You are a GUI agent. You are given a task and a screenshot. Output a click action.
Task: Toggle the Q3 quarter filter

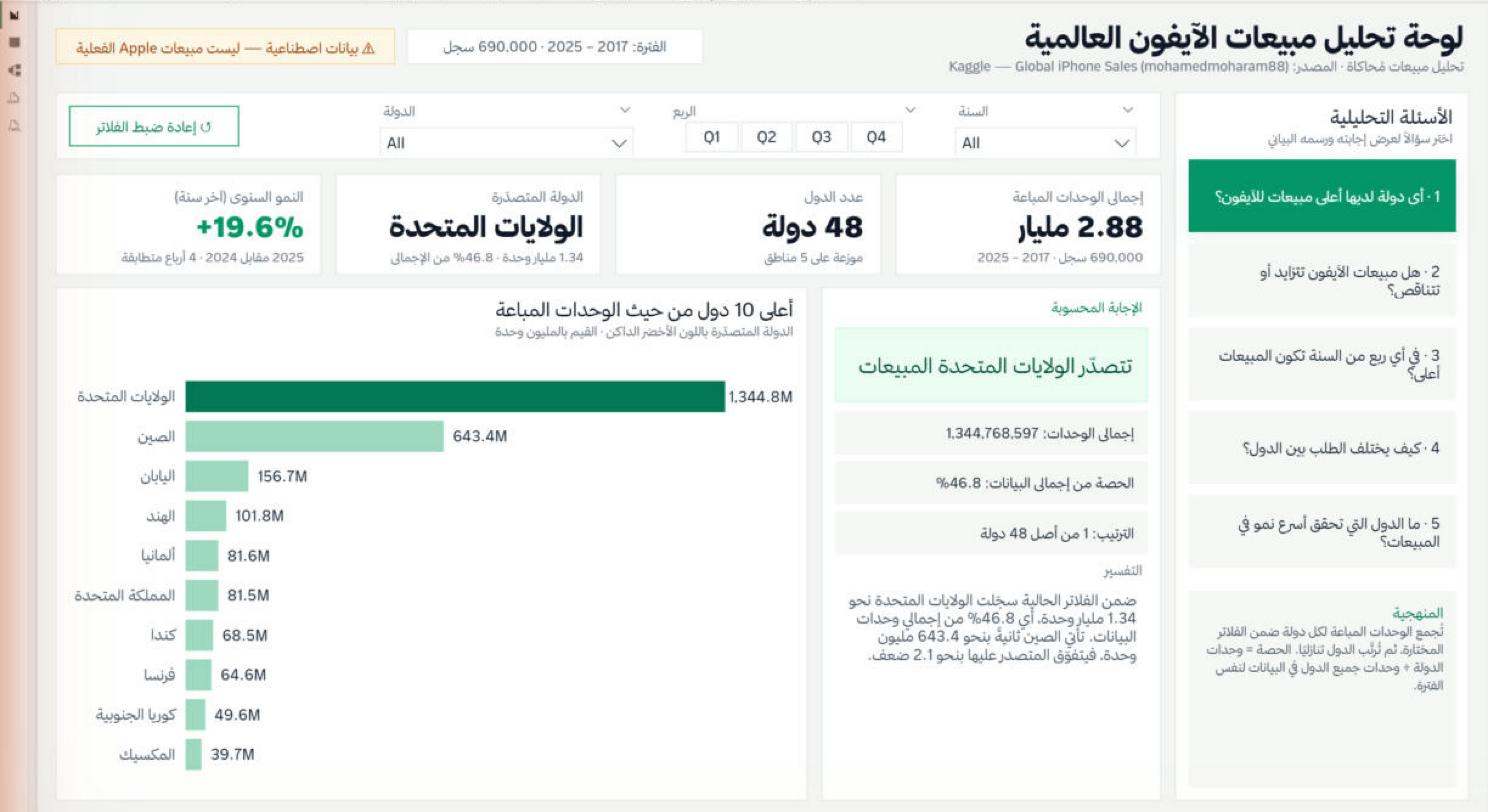tap(821, 137)
